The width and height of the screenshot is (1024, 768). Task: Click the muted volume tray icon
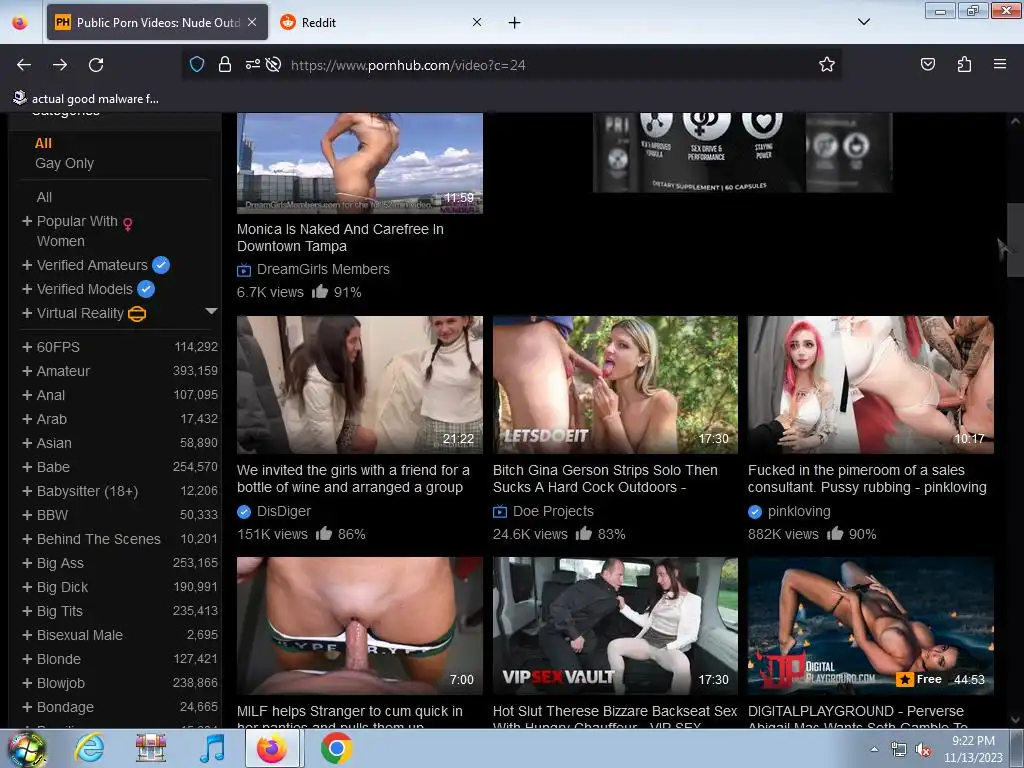click(922, 750)
